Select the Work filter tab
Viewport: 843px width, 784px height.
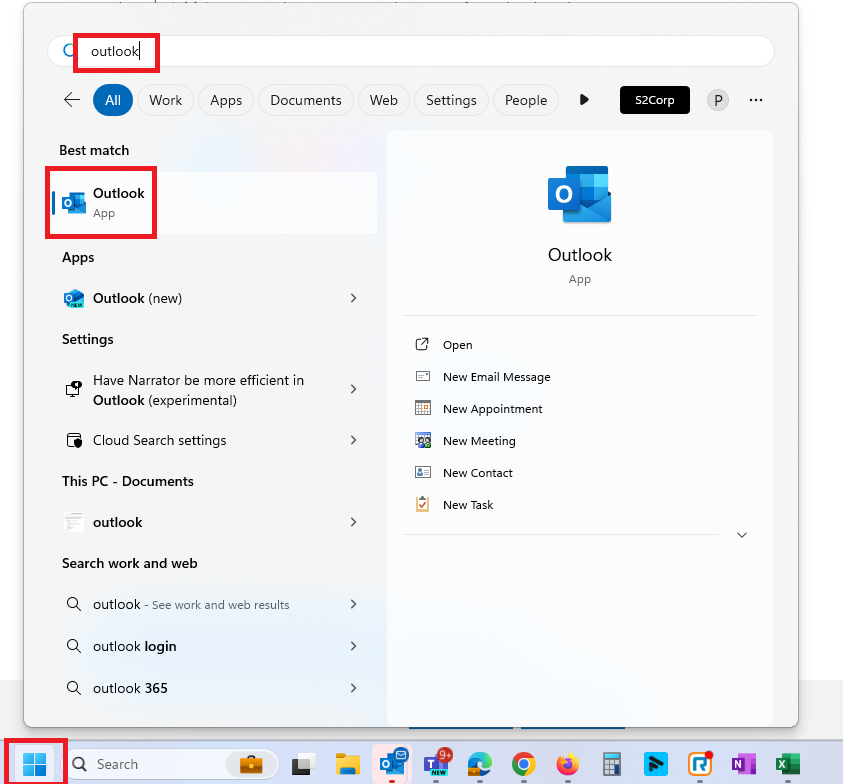point(166,100)
